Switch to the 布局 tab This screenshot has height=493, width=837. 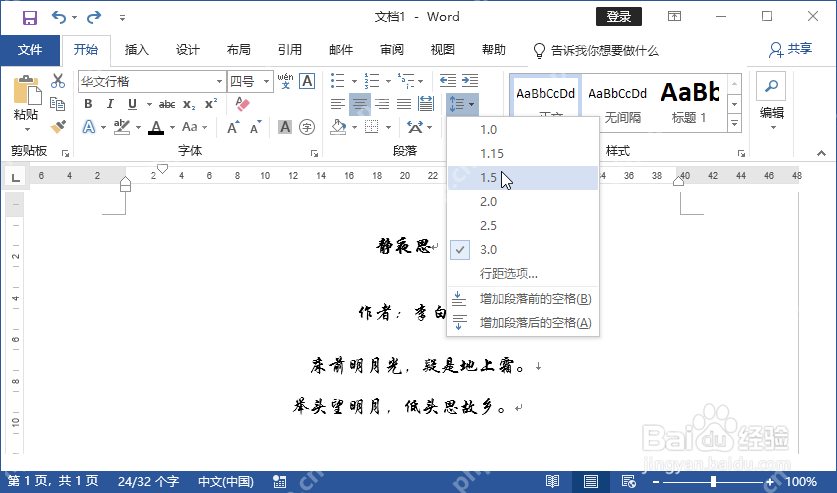coord(239,50)
